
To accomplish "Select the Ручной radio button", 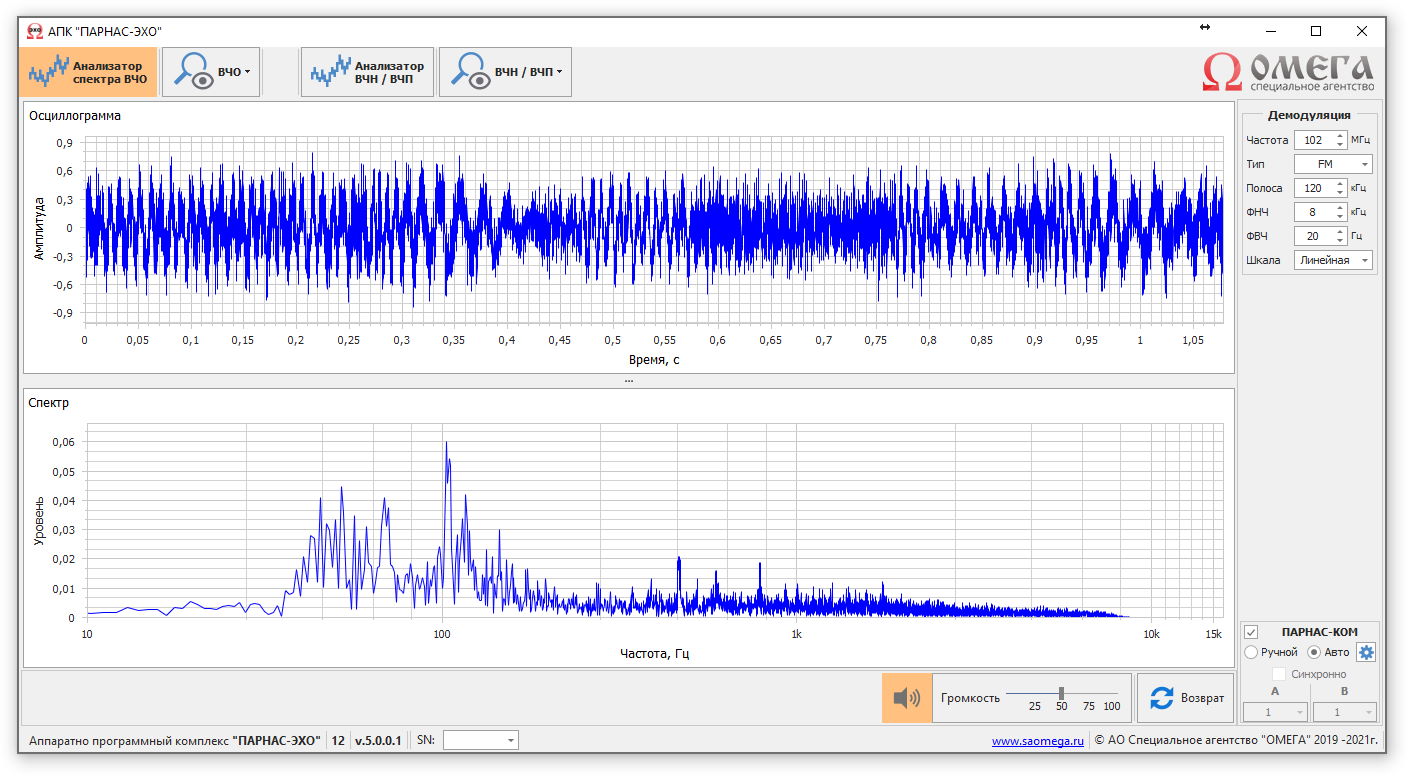I will [1251, 652].
